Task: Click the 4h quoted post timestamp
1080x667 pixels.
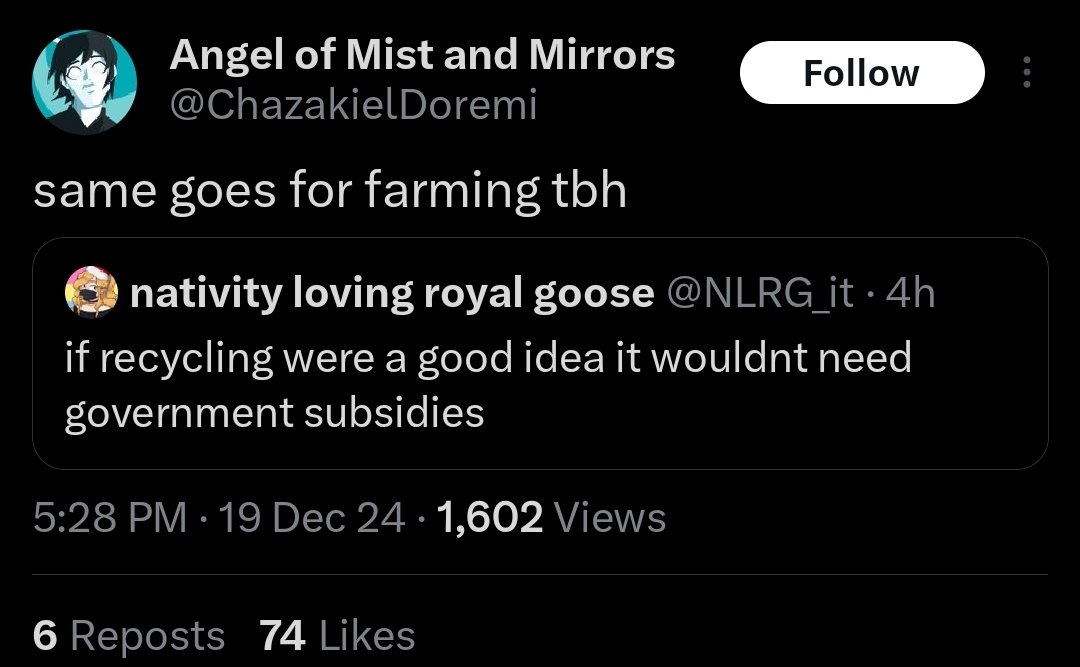Action: 910,294
